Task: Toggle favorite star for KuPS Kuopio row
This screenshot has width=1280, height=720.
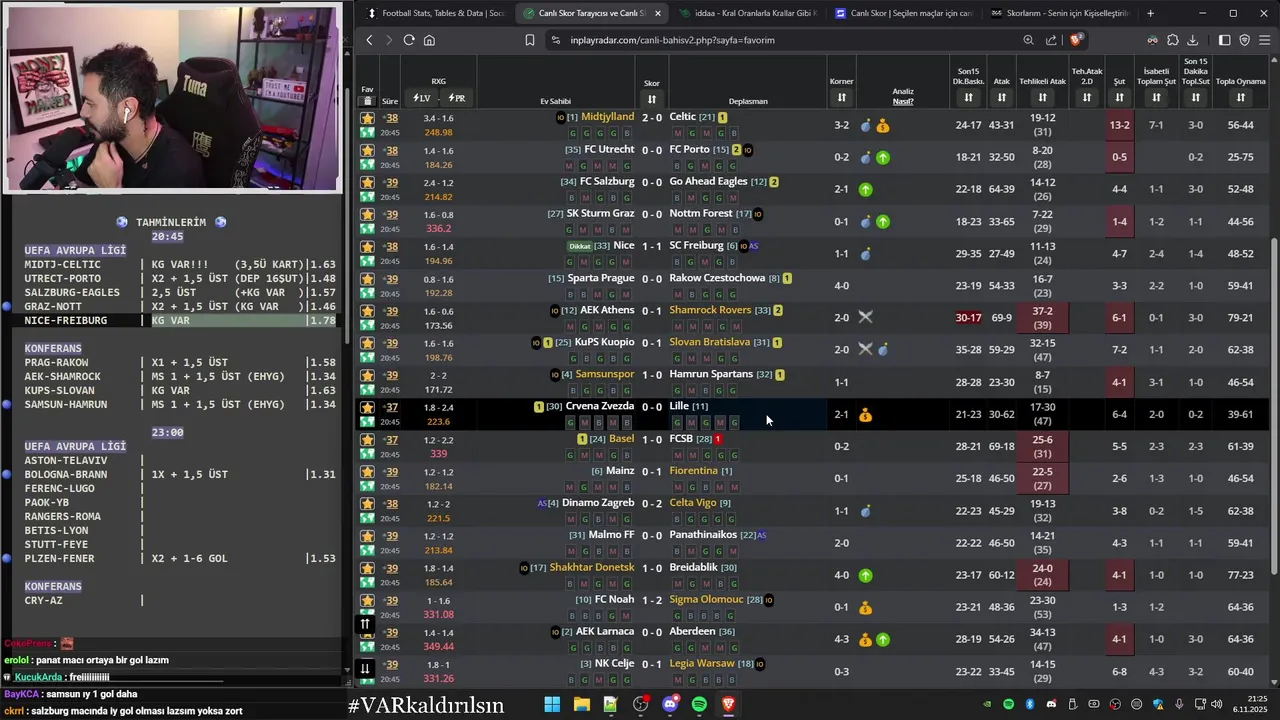Action: 368,343
